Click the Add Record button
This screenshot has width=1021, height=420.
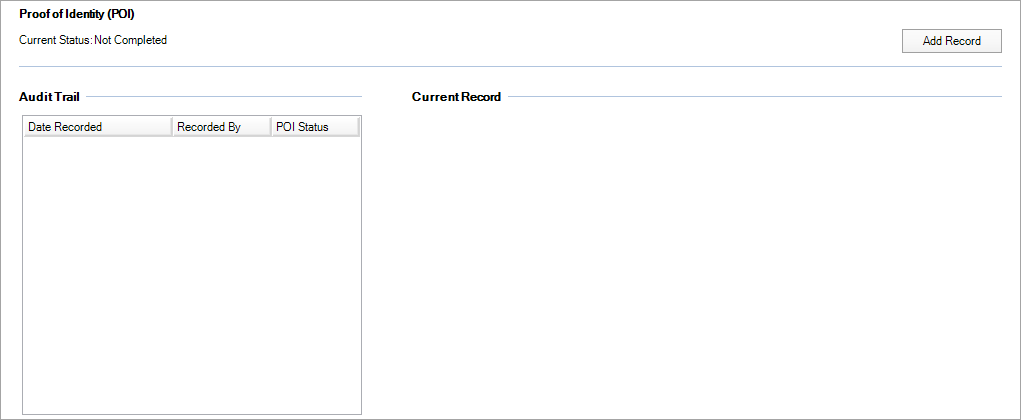951,41
